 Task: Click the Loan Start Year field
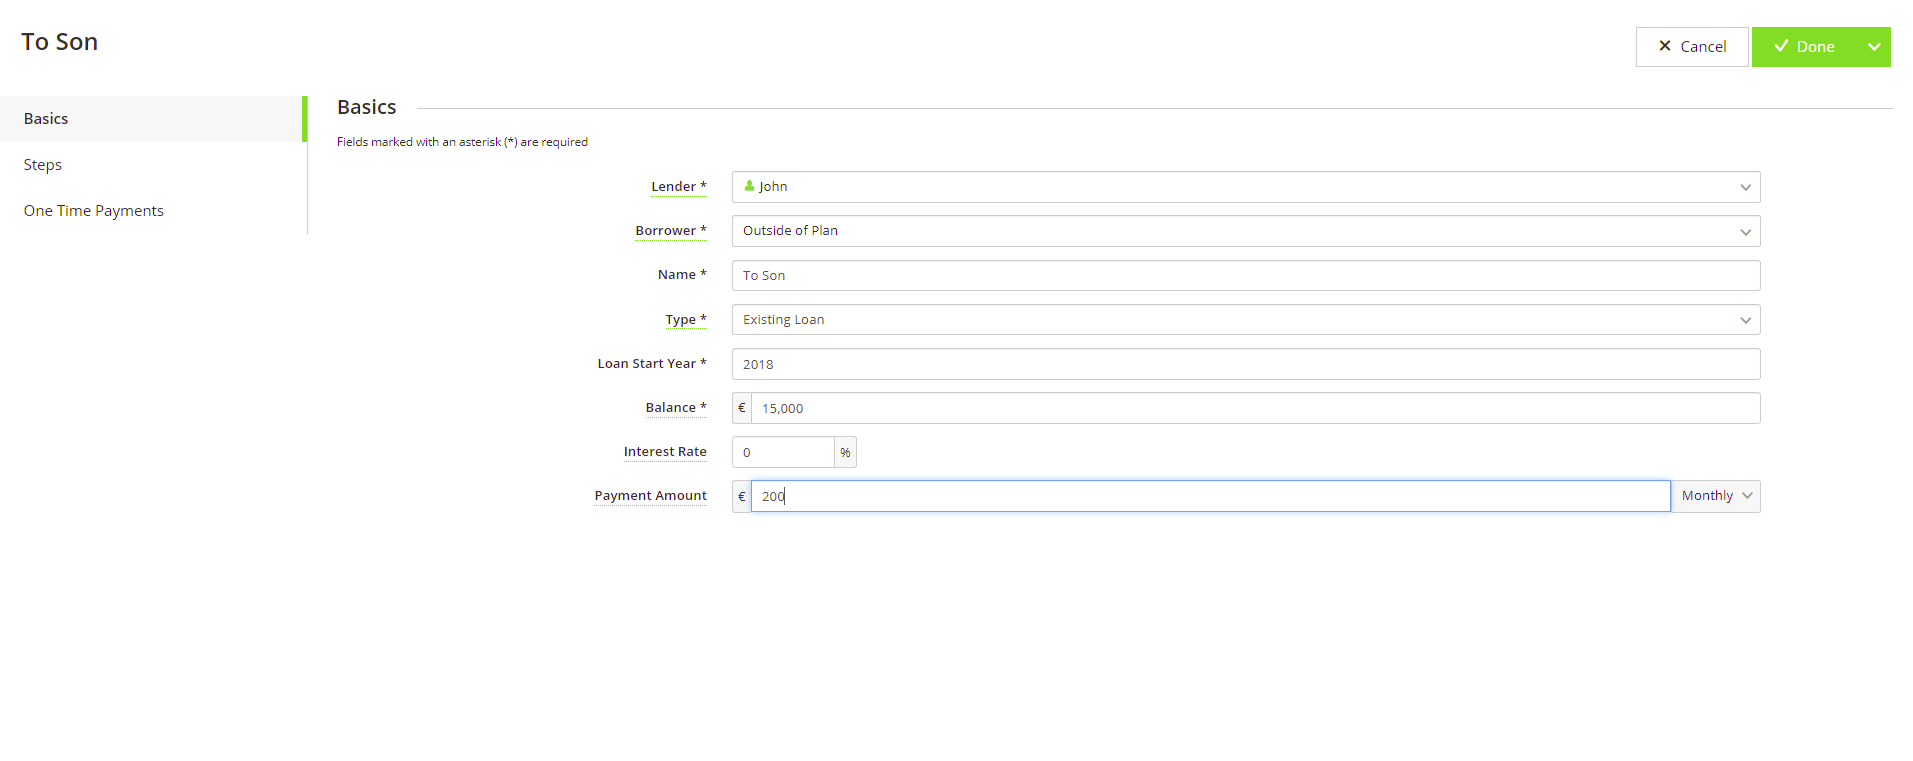pos(1246,364)
